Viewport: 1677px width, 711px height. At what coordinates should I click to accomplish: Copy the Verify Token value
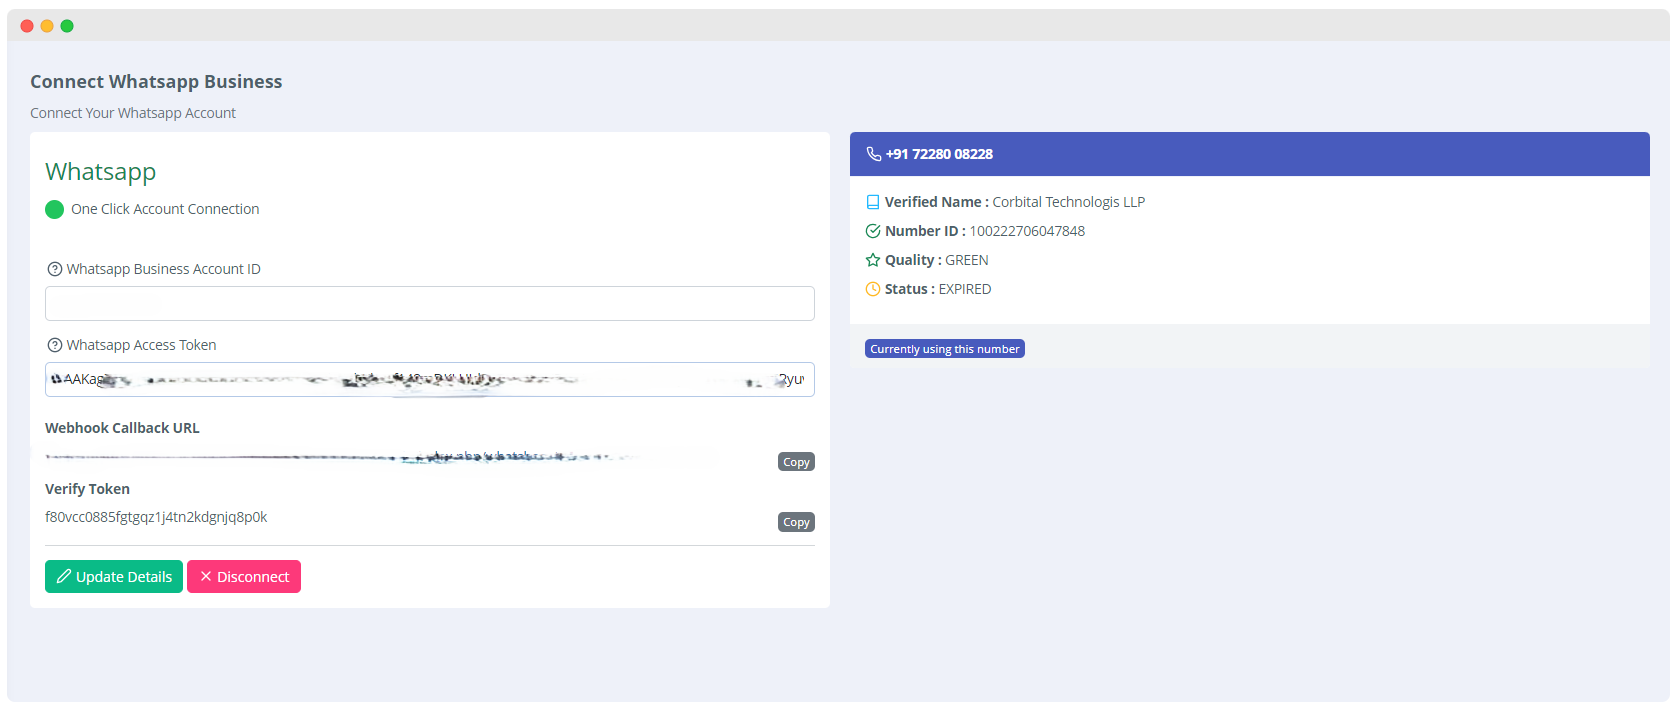click(796, 522)
